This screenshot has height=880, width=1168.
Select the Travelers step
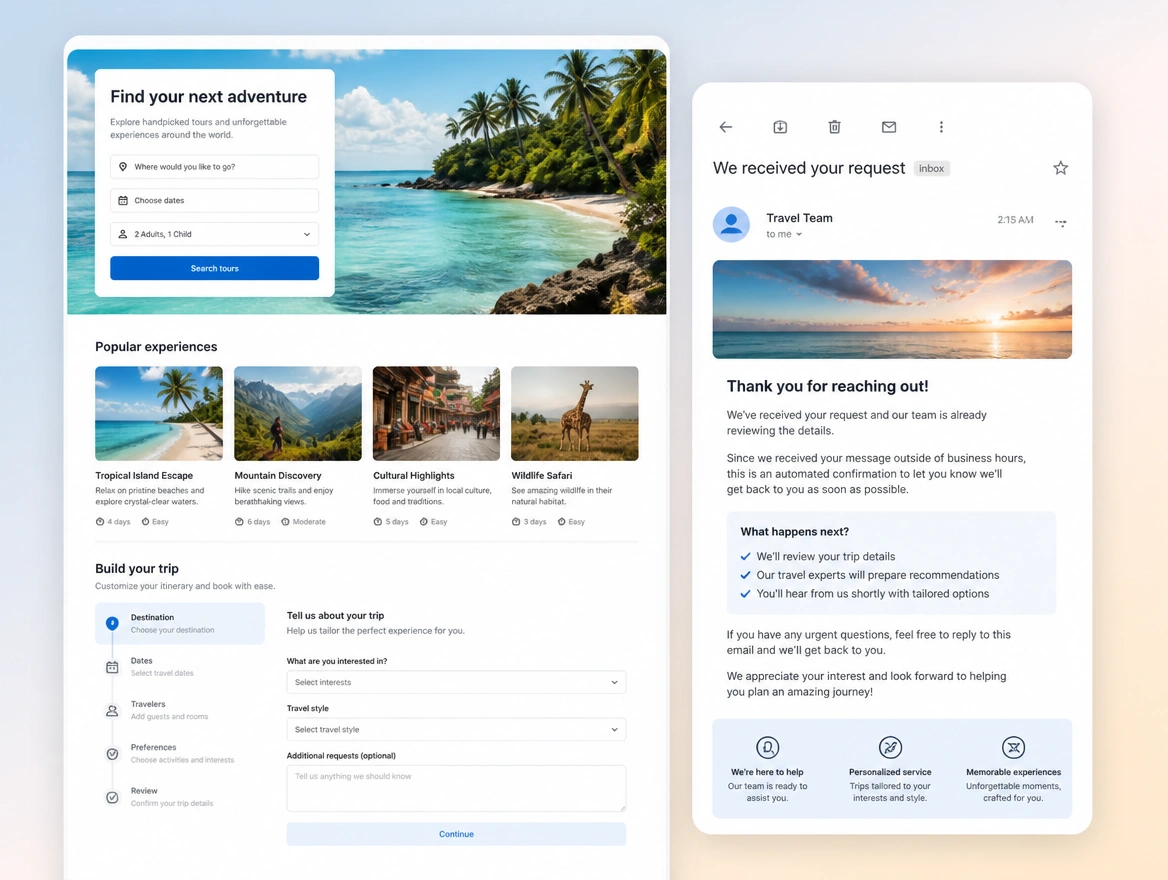point(180,710)
